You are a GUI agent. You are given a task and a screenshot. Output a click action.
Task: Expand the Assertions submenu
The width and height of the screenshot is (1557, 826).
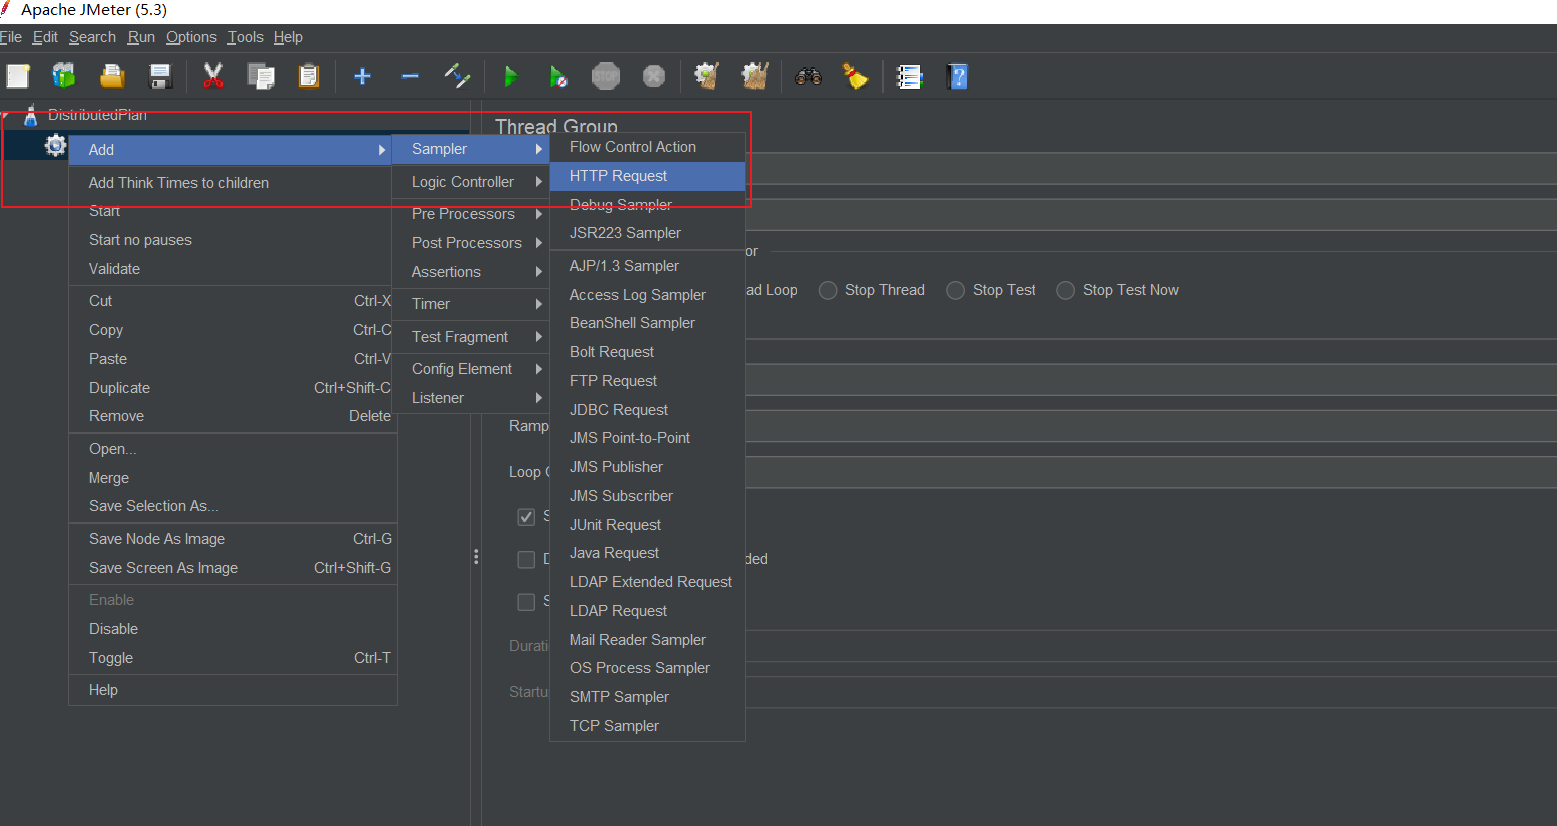coord(470,272)
